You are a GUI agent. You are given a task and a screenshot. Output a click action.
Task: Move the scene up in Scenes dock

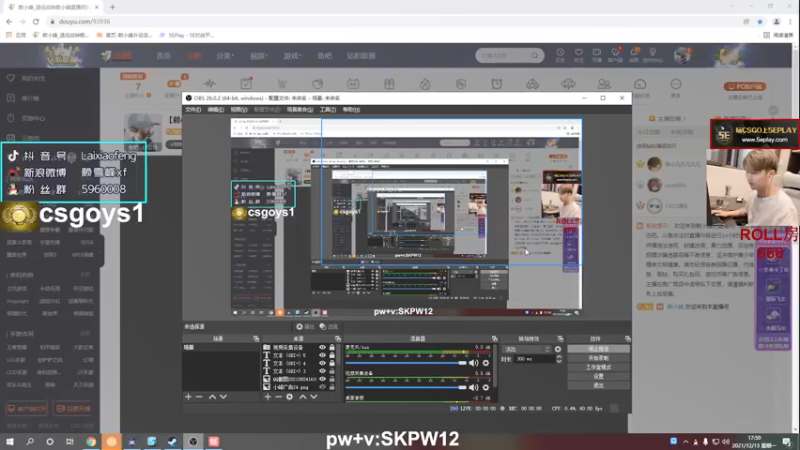pyautogui.click(x=212, y=396)
